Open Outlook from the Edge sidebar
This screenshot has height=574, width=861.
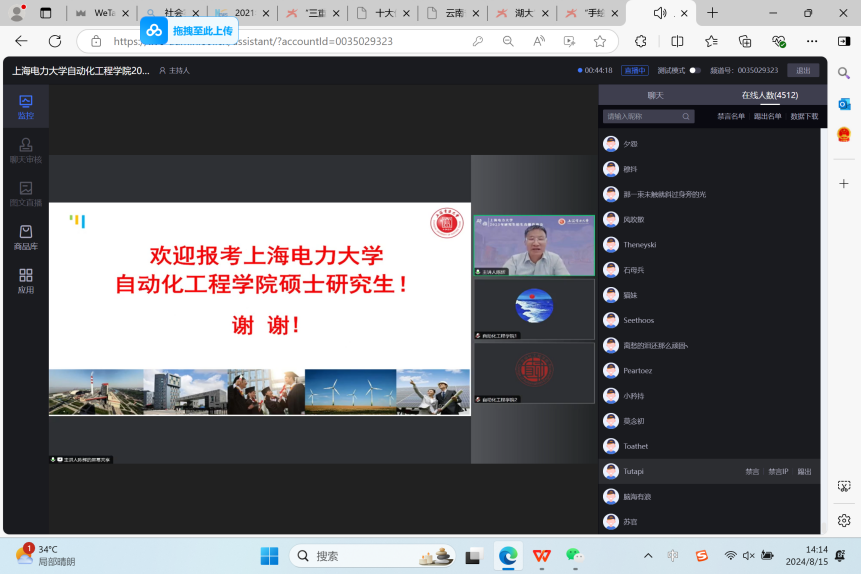pos(844,104)
